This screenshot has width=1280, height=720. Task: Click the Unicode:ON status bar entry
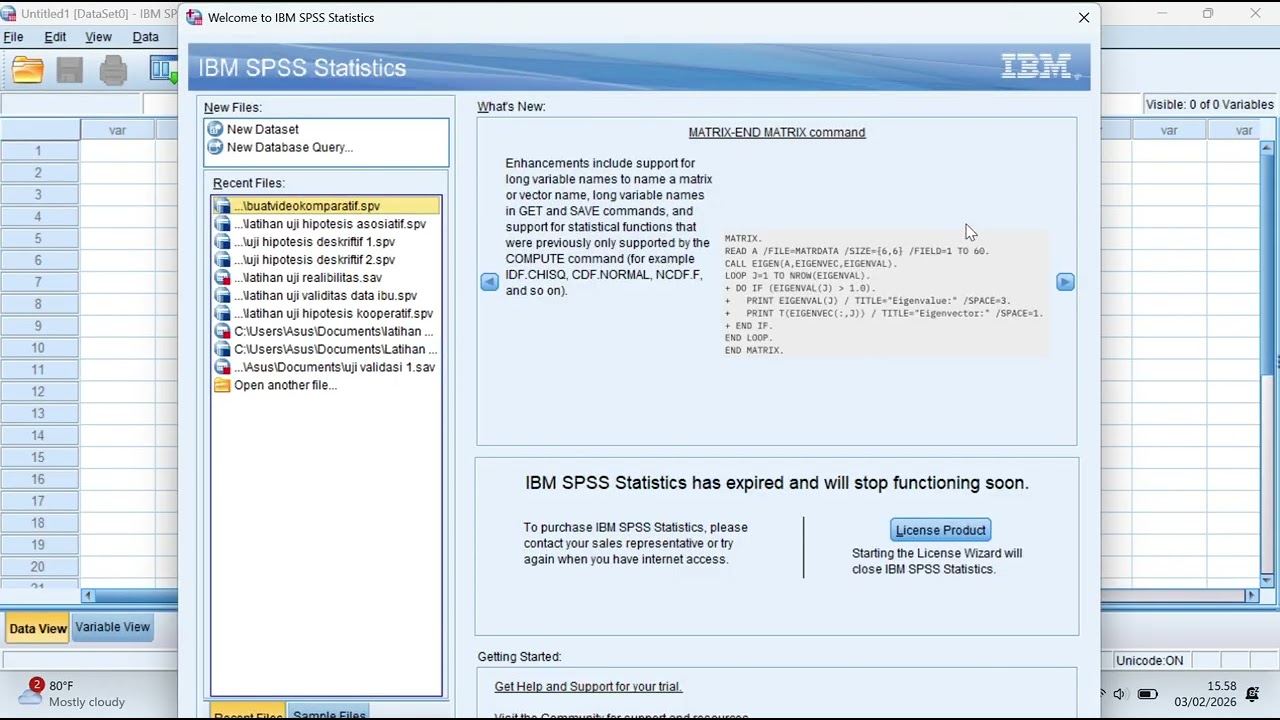tap(1149, 661)
